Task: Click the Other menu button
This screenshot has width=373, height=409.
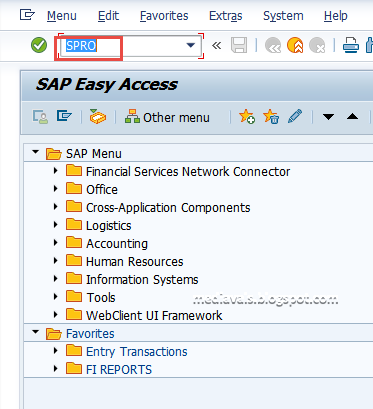Action: [x=167, y=117]
